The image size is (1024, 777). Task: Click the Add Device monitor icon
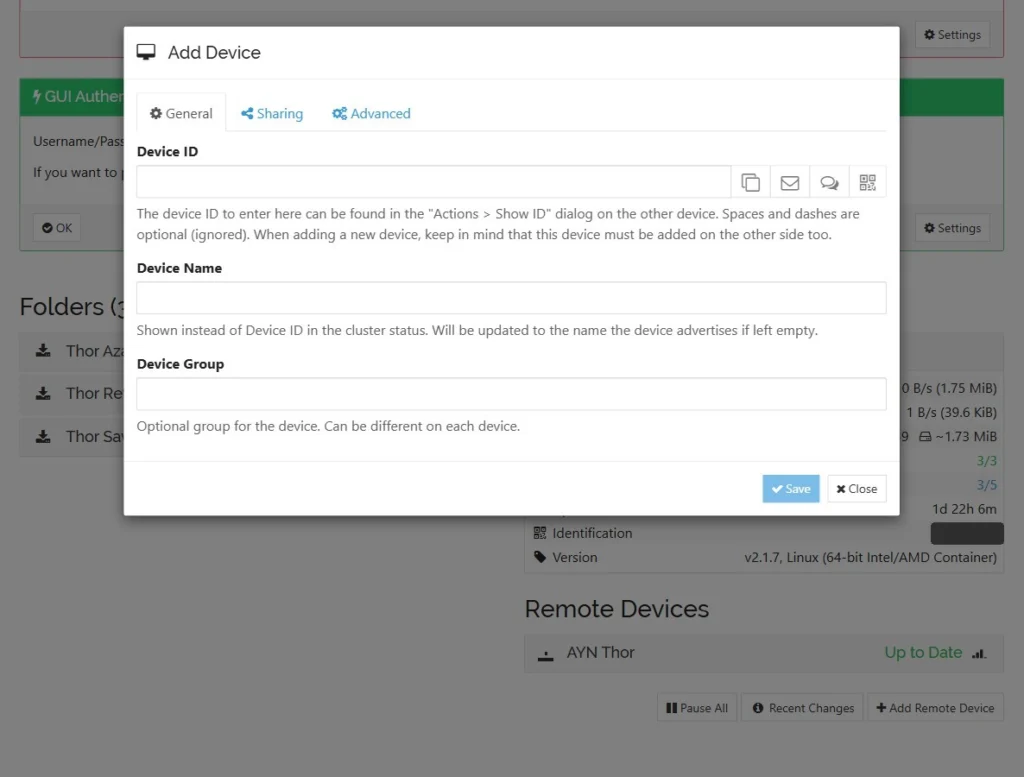[x=146, y=52]
